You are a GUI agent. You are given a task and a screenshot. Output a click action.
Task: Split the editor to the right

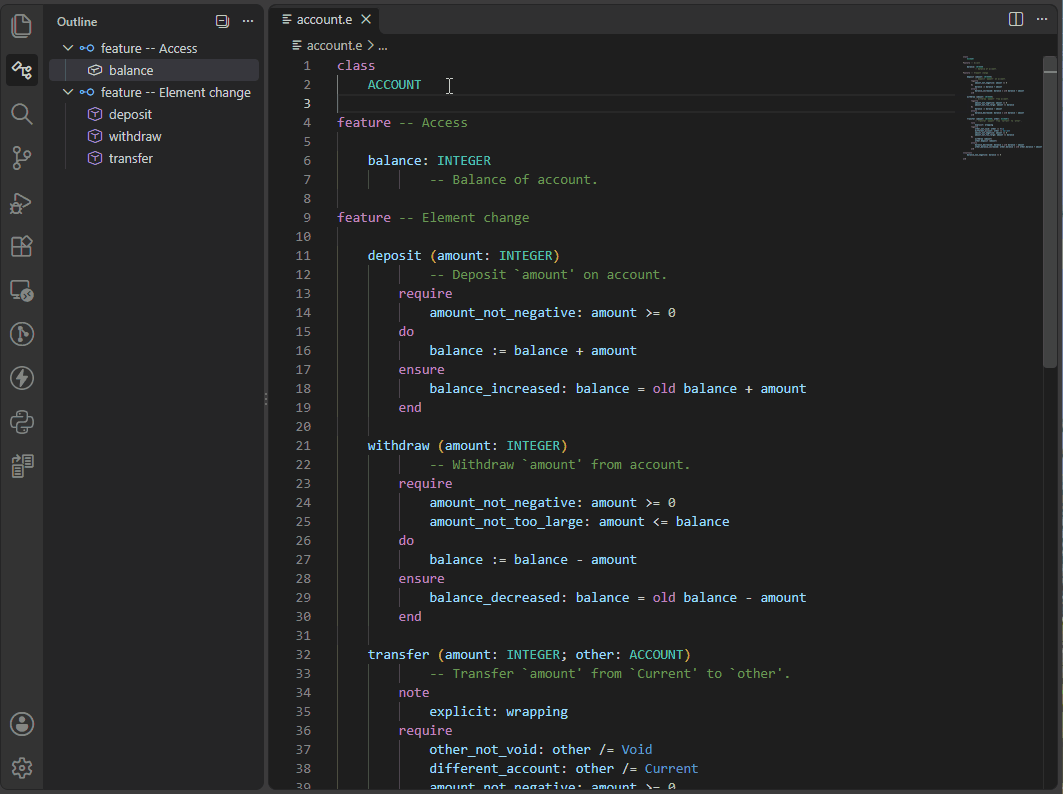[x=1016, y=19]
